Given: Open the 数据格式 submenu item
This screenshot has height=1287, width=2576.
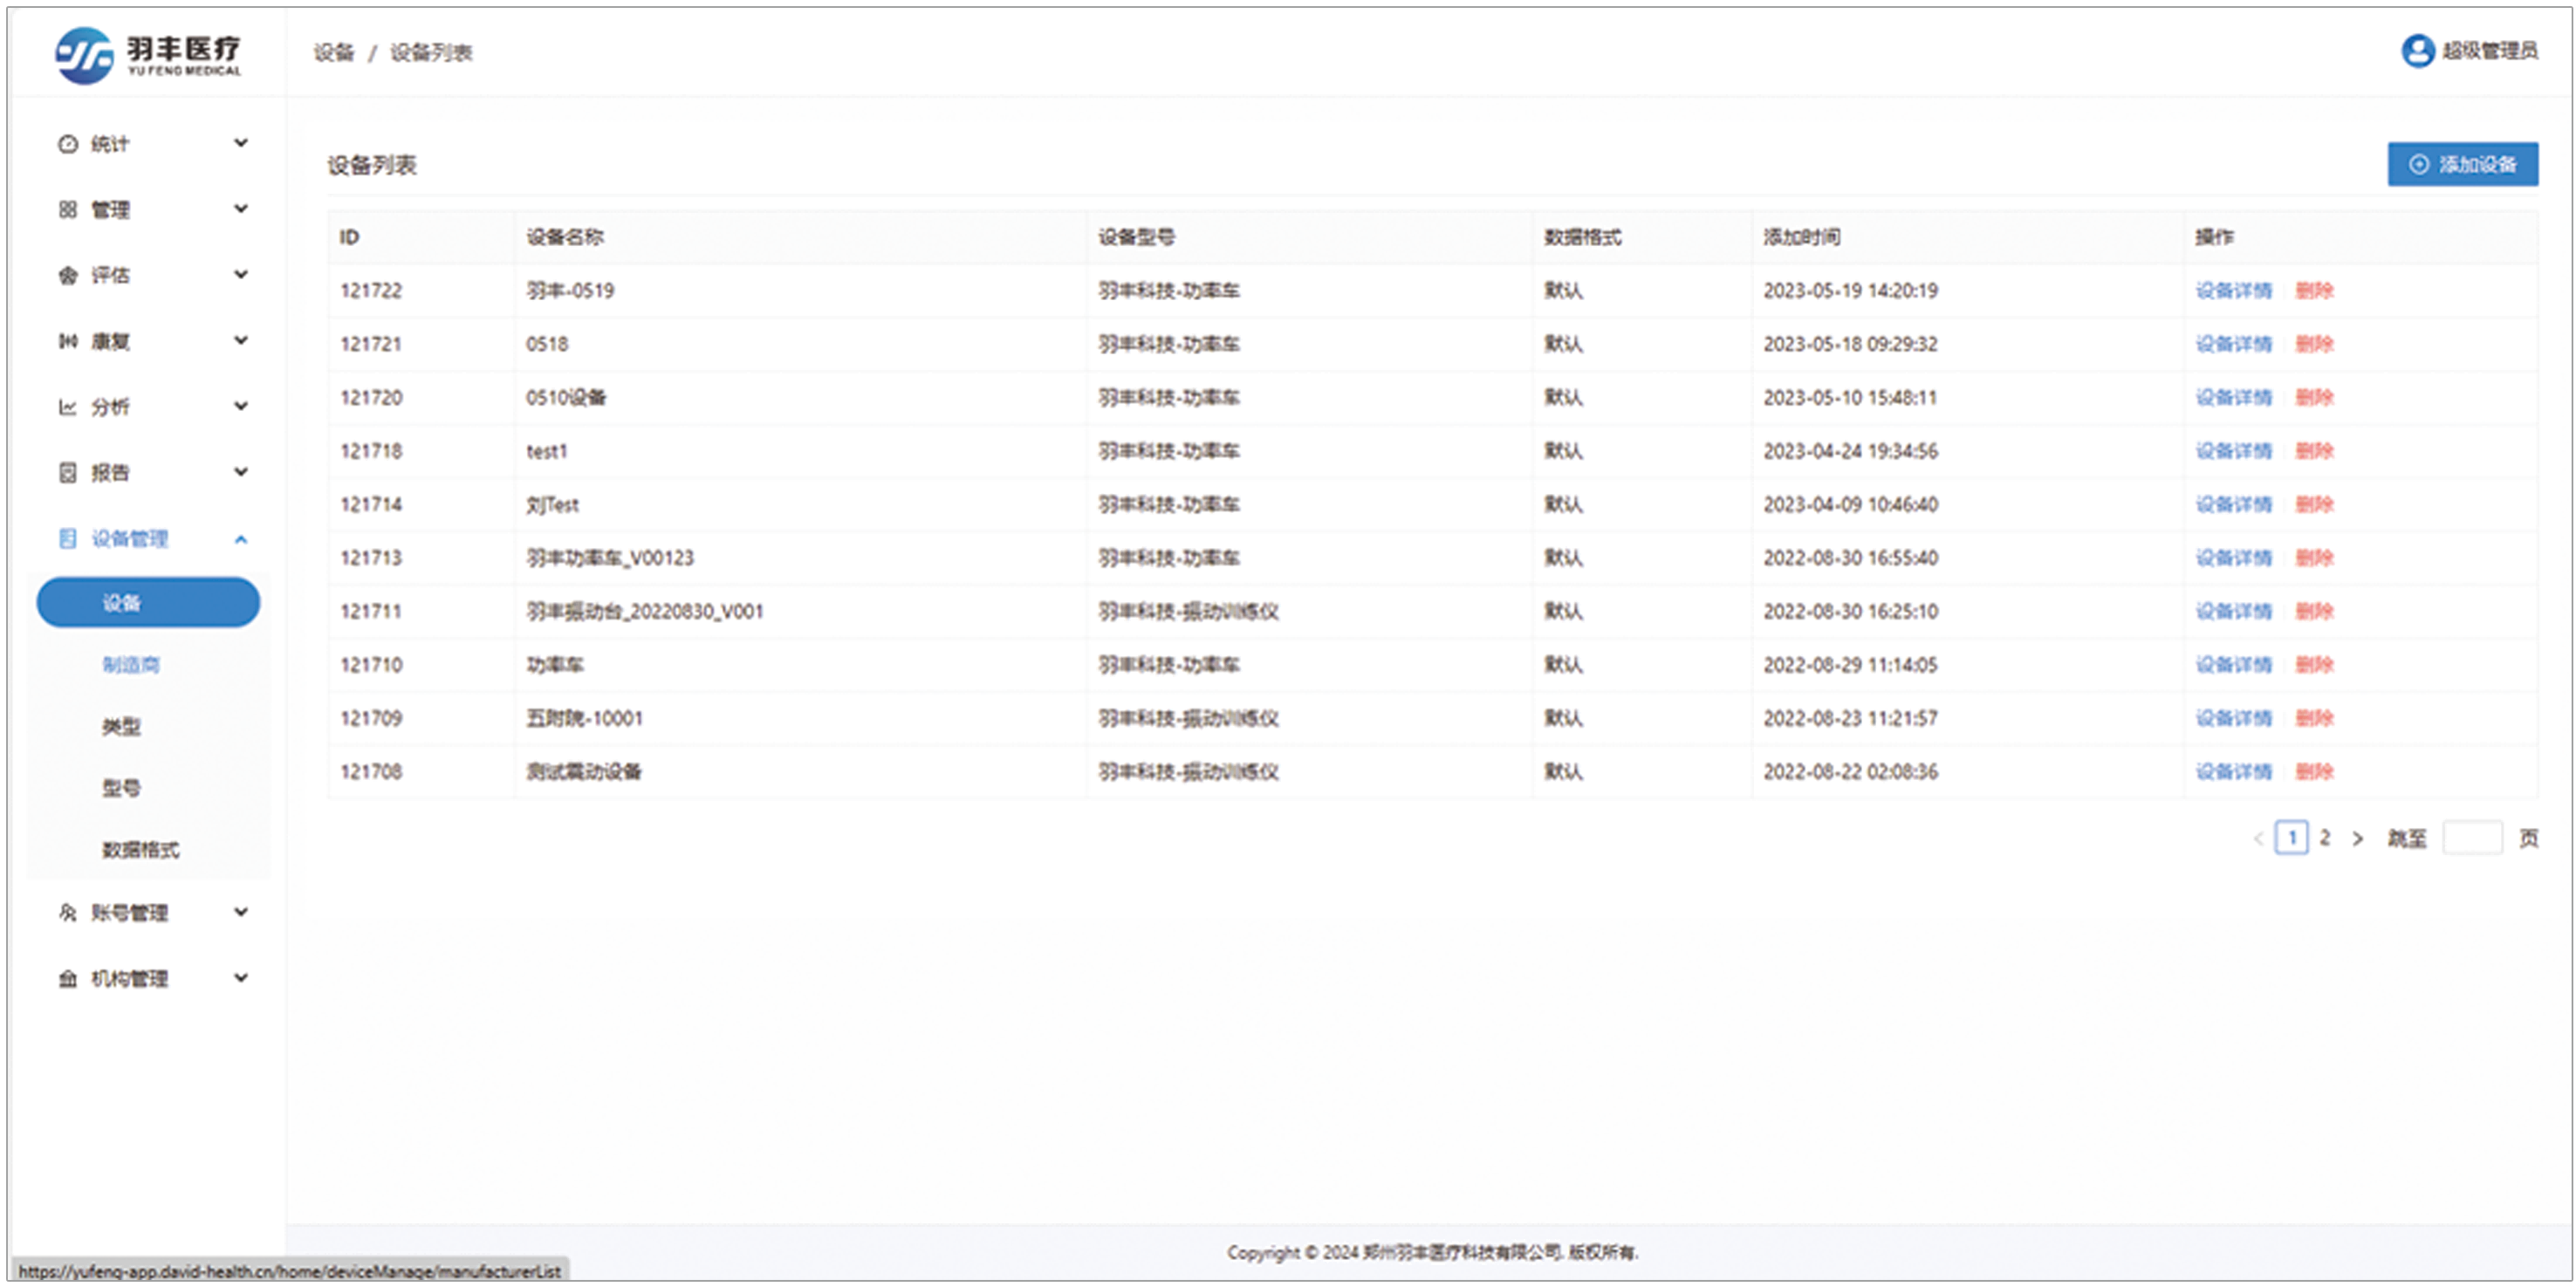Looking at the screenshot, I should coord(140,850).
